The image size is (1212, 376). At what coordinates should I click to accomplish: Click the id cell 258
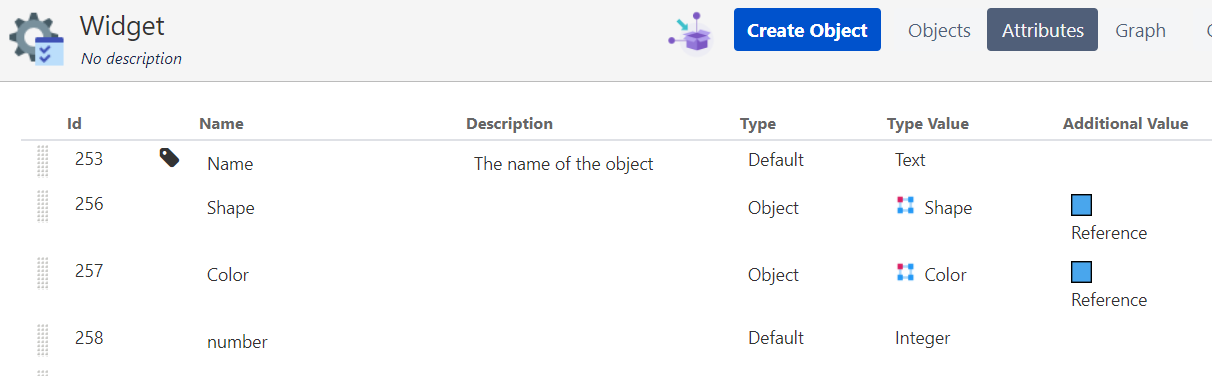click(89, 338)
